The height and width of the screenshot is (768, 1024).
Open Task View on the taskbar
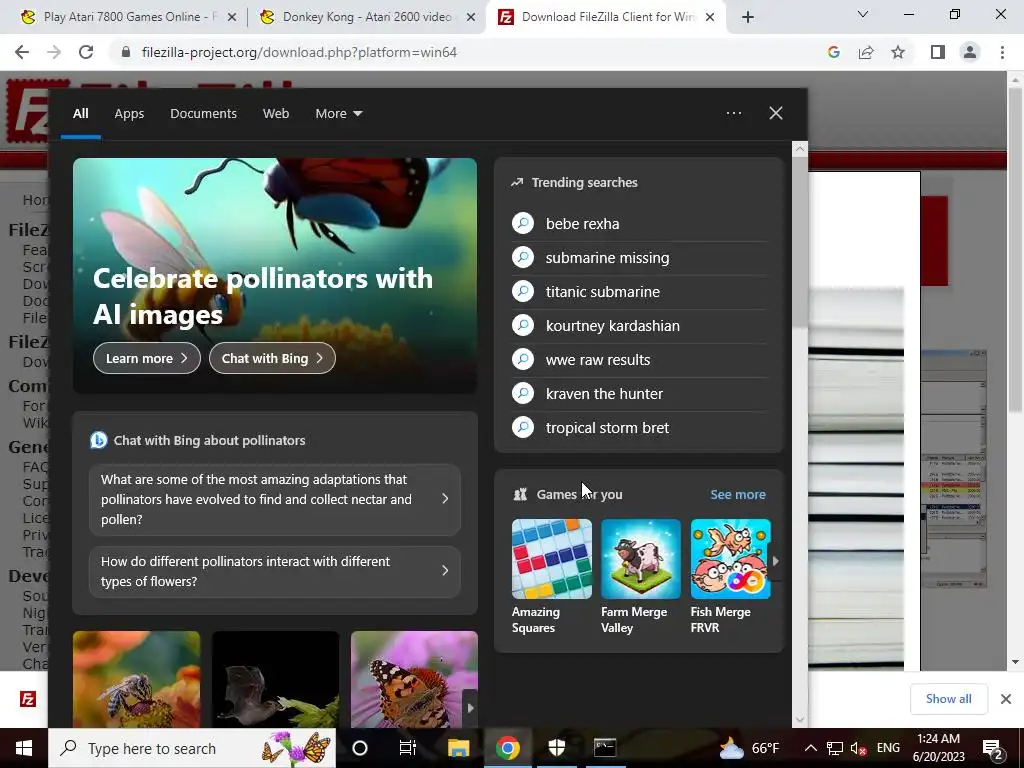[408, 748]
